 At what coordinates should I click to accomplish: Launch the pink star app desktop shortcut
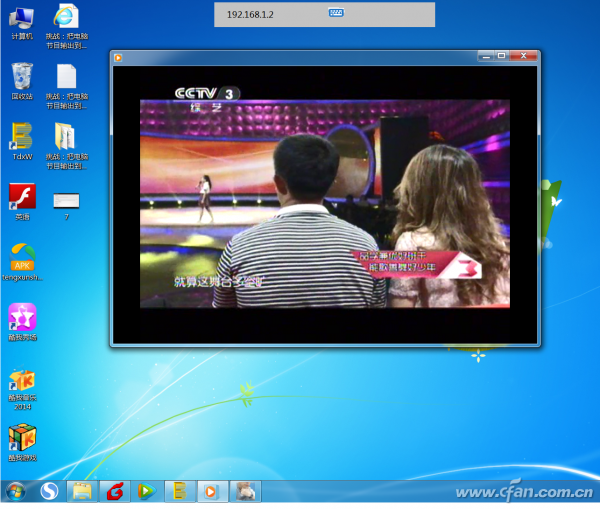pos(22,322)
